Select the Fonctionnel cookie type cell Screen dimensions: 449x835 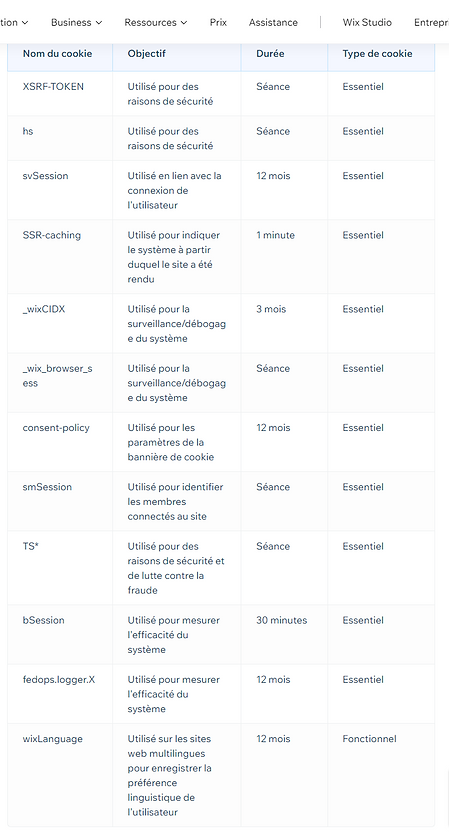pyautogui.click(x=369, y=739)
